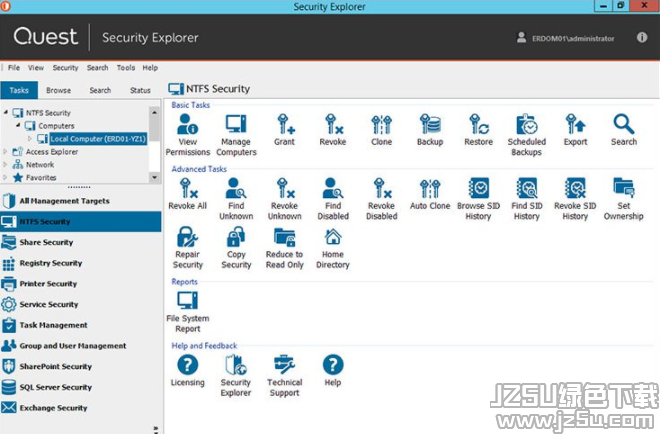Expand the Access Explorer node
Image resolution: width=660 pixels, height=434 pixels.
[x=5, y=152]
